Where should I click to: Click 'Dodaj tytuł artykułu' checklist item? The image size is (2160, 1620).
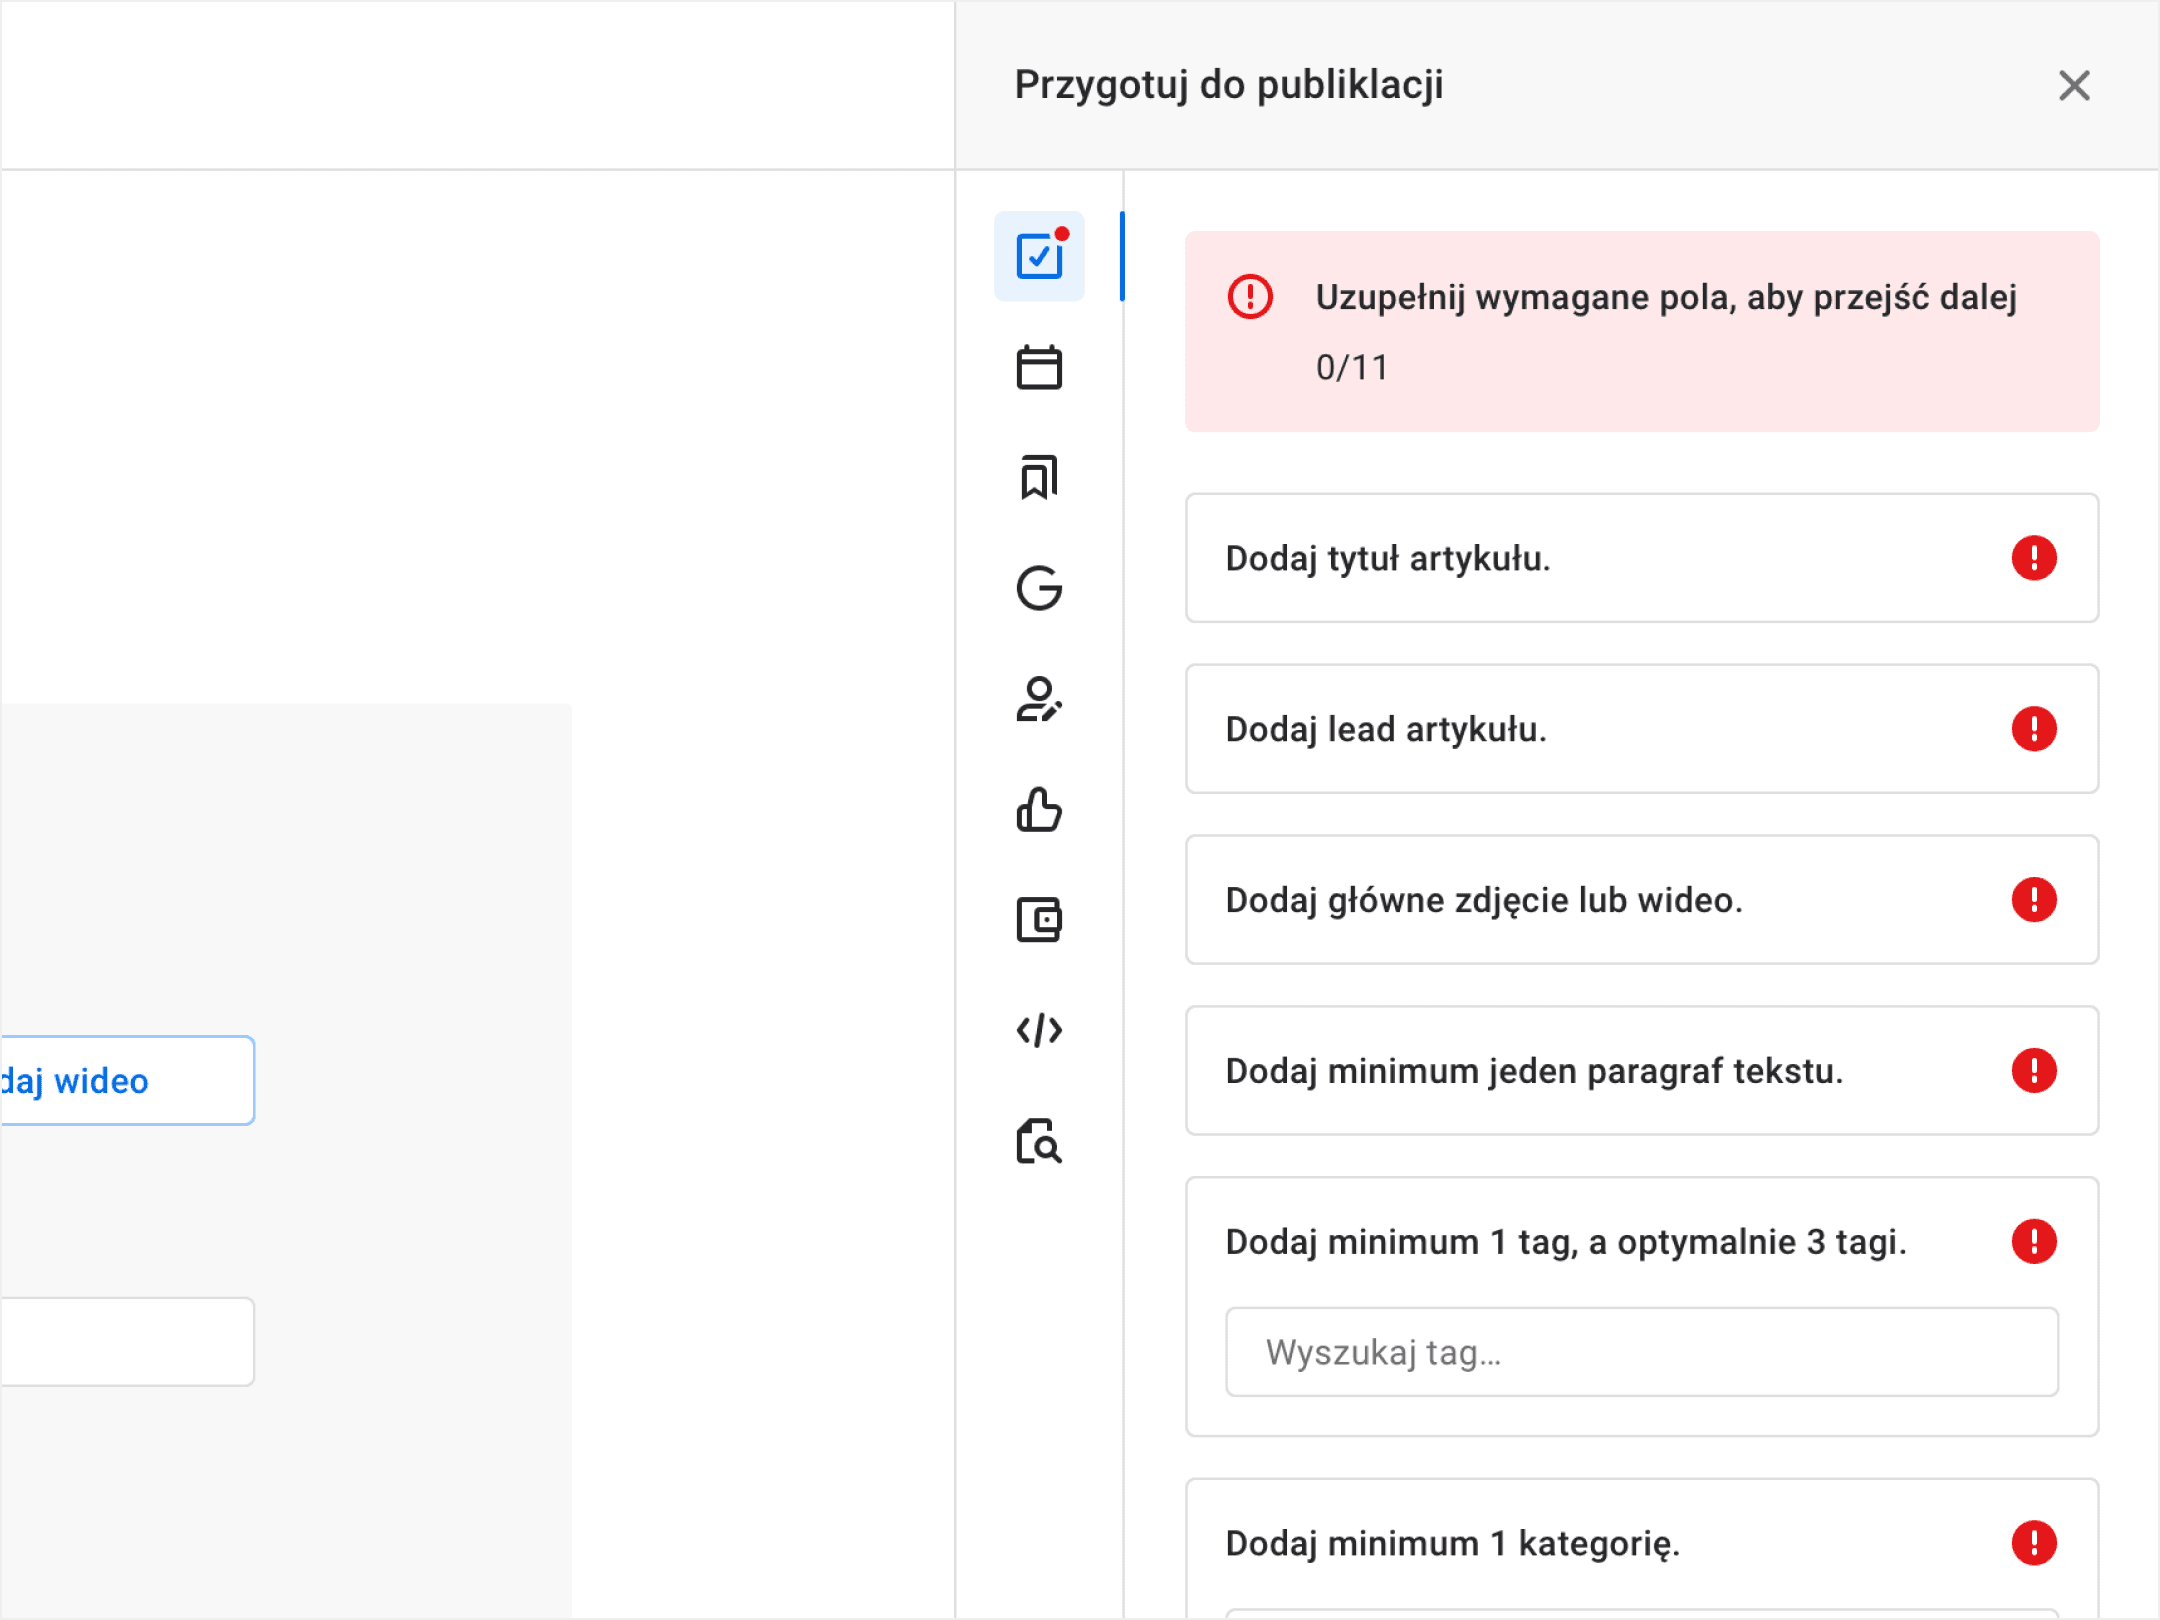point(1642,558)
